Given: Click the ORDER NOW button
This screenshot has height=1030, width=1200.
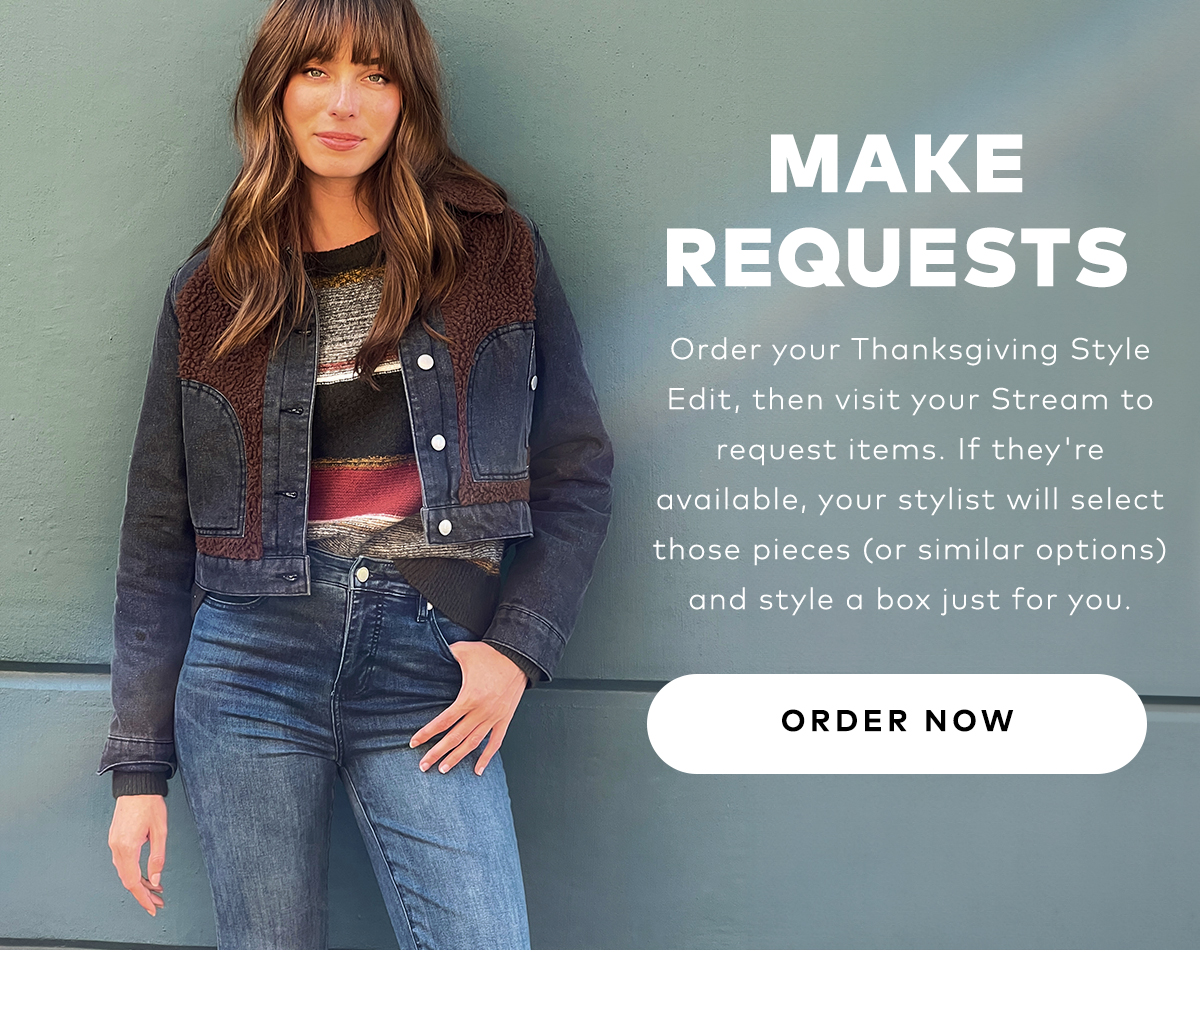Looking at the screenshot, I should (x=896, y=723).
